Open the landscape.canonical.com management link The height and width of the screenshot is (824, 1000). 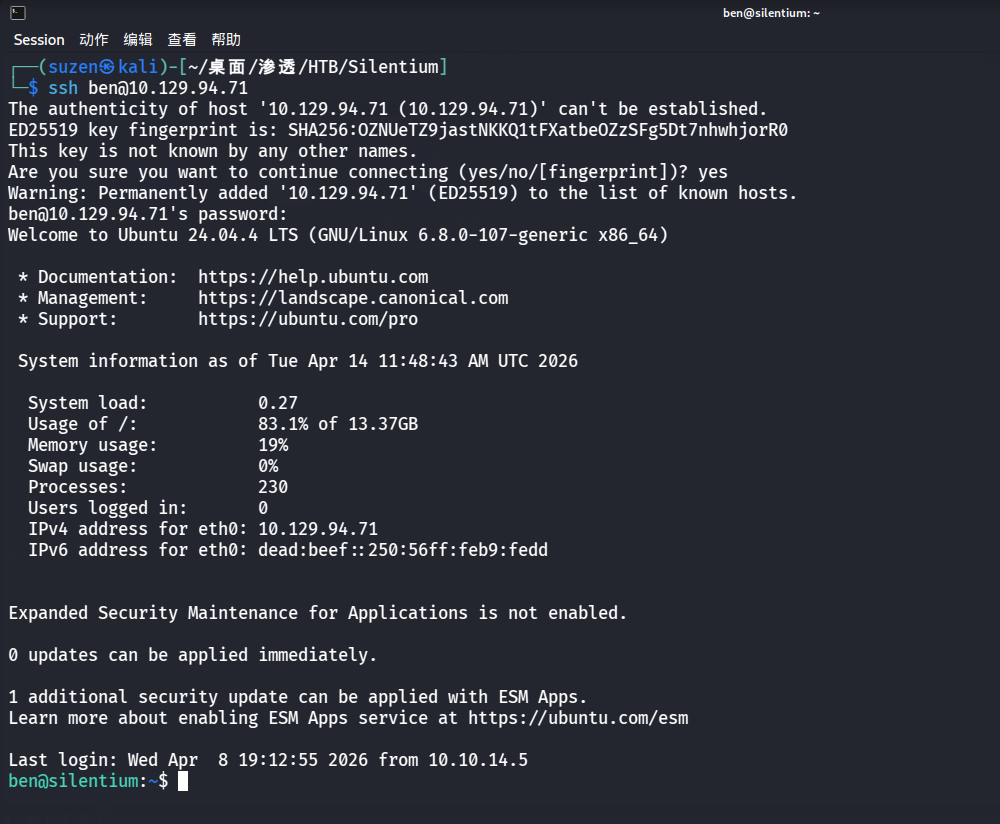point(353,298)
